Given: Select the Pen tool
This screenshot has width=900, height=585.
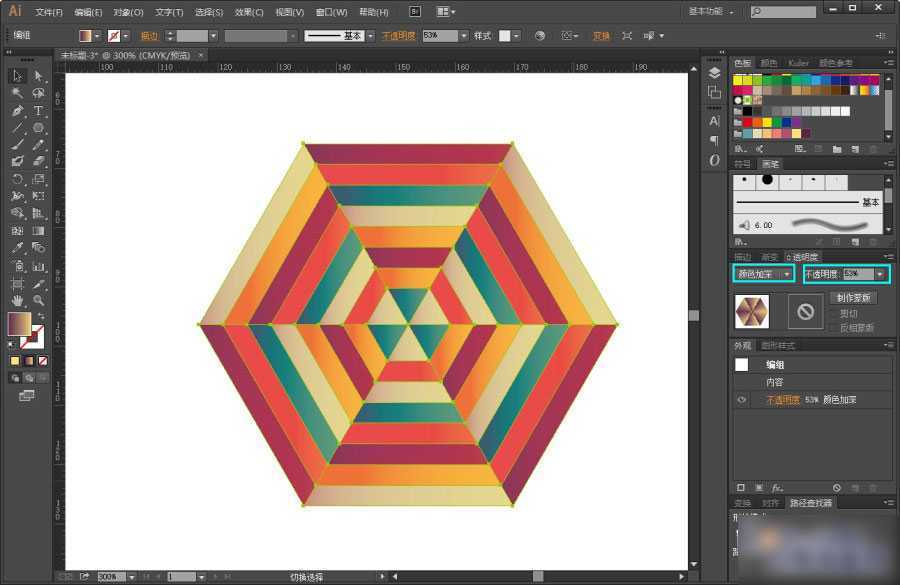Looking at the screenshot, I should (18, 111).
